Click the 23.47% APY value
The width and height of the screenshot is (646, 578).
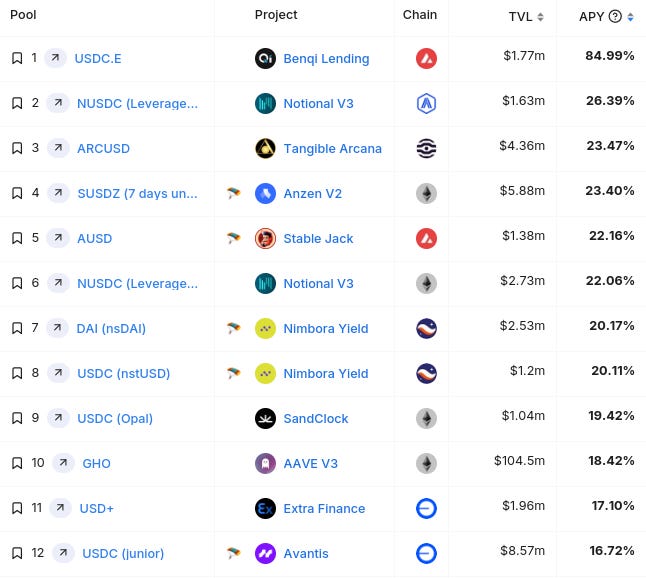pos(610,145)
